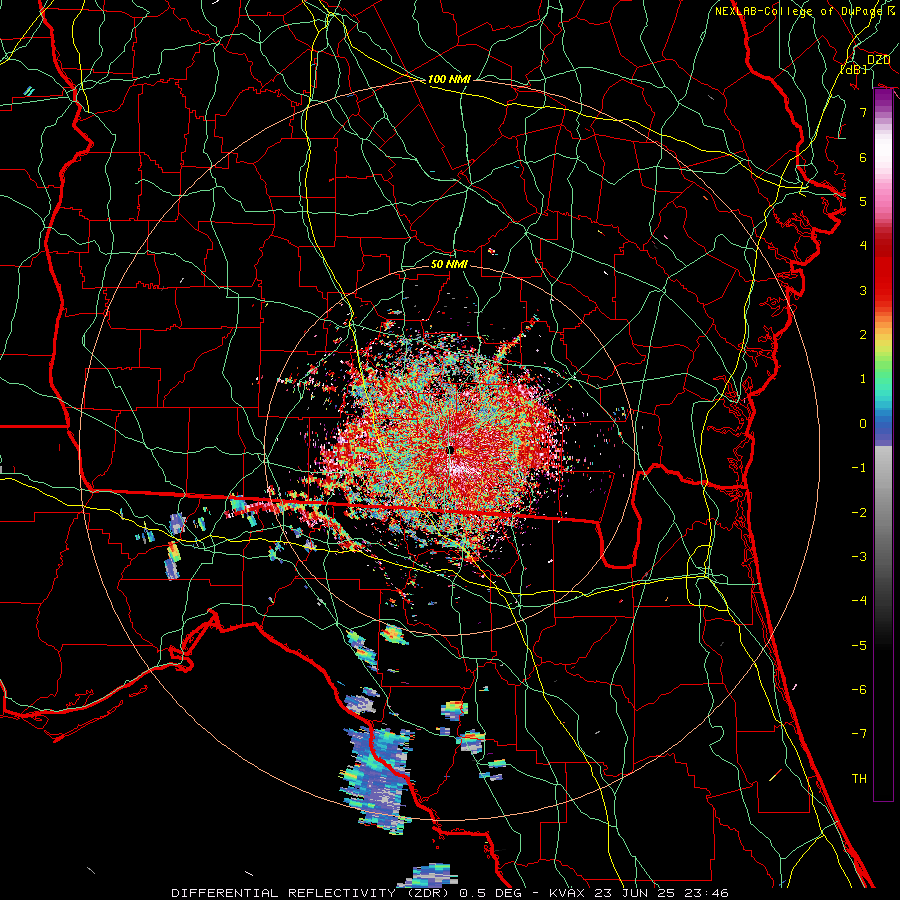Click the "3" label on the color scale
900x900 pixels.
click(x=863, y=290)
